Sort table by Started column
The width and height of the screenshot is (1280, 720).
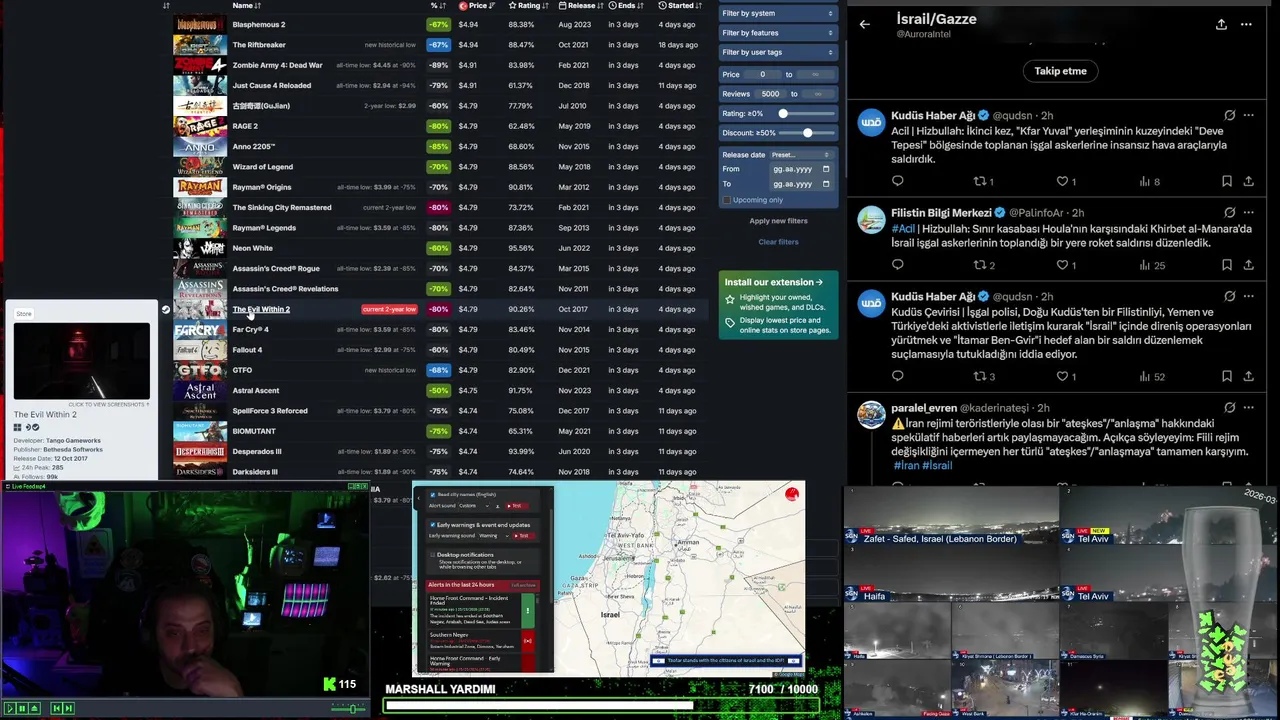pyautogui.click(x=679, y=5)
